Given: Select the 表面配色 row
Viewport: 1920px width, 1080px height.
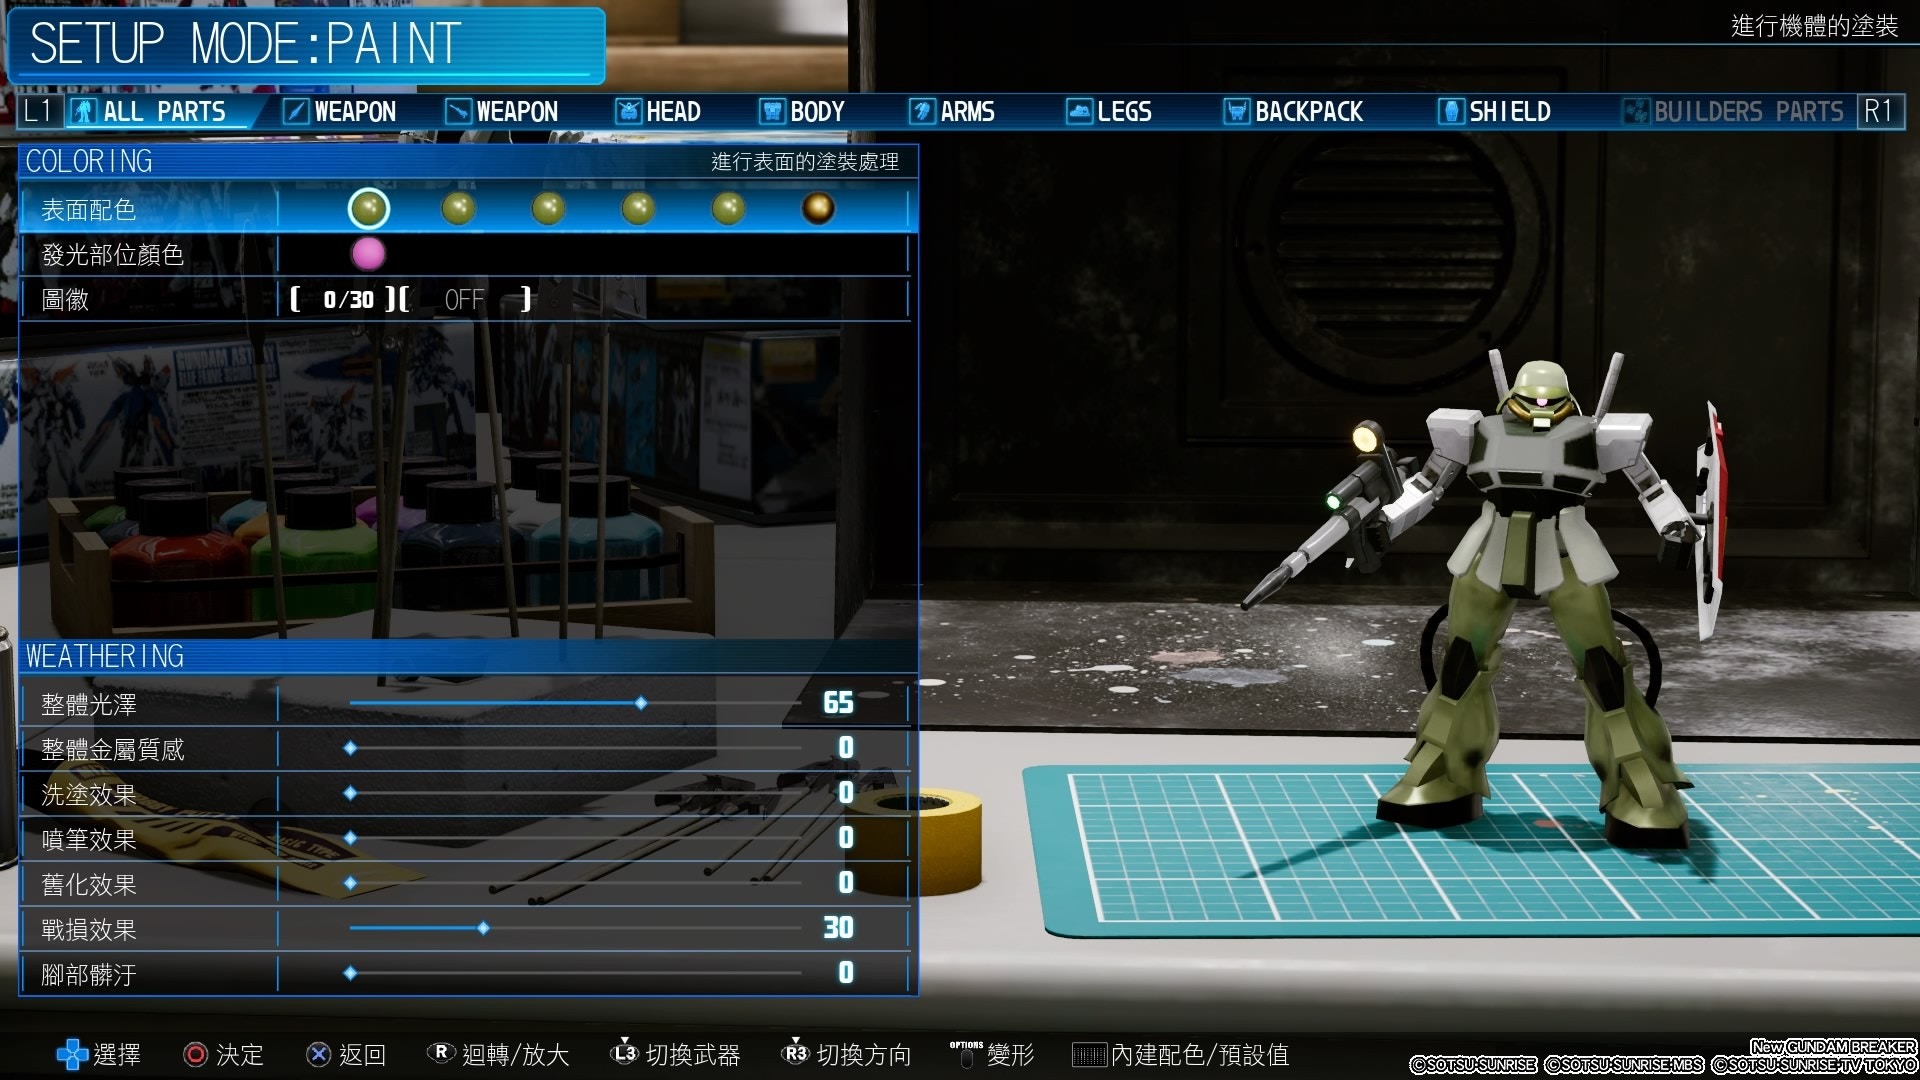Looking at the screenshot, I should click(468, 209).
